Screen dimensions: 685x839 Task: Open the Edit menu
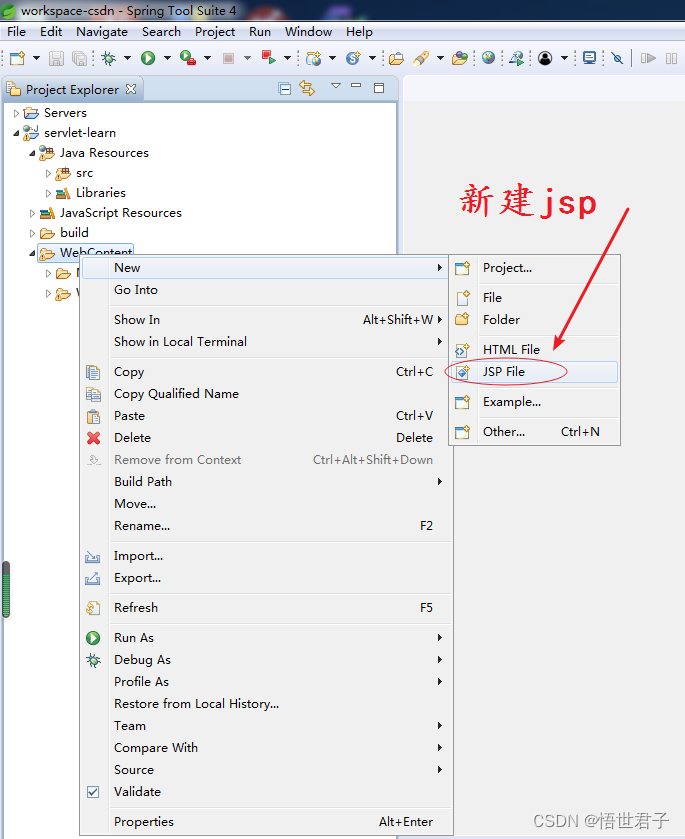click(51, 32)
